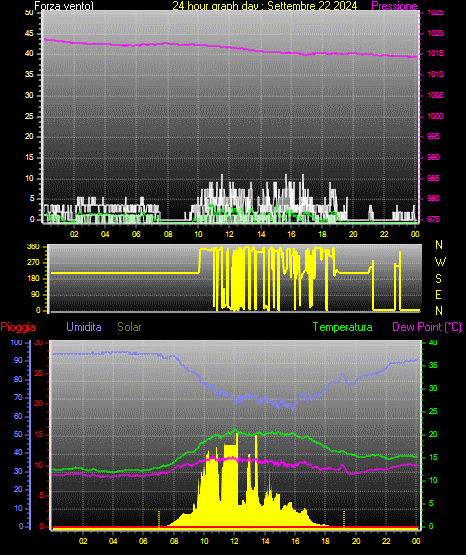Click the E compass direction label
466x555 pixels.
click(438, 294)
